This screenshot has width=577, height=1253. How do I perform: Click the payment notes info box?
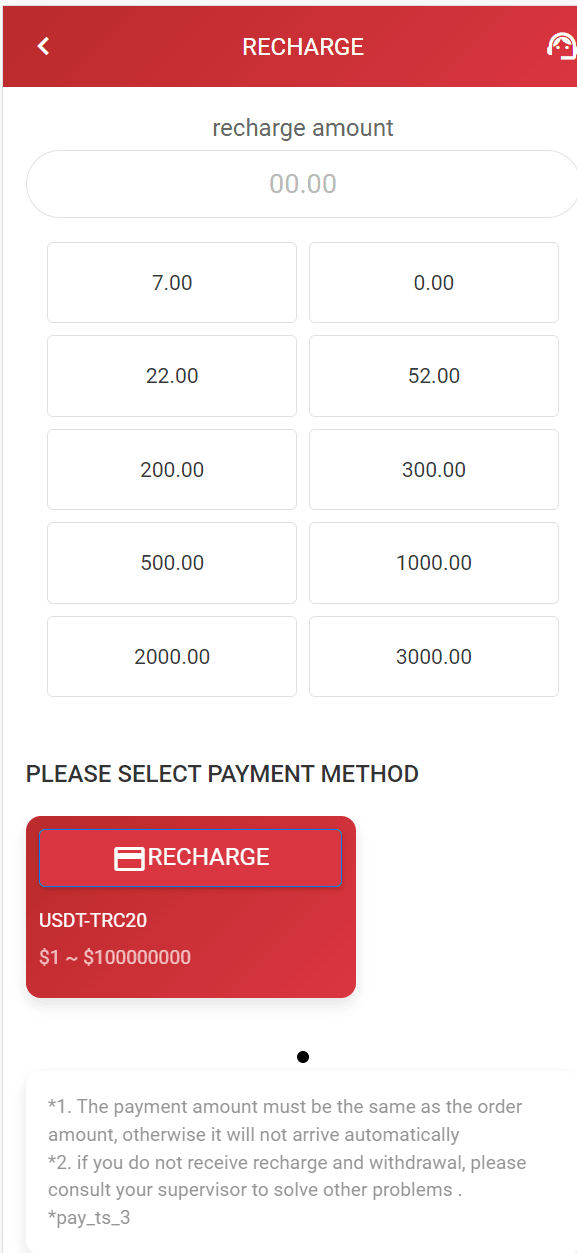point(302,1161)
